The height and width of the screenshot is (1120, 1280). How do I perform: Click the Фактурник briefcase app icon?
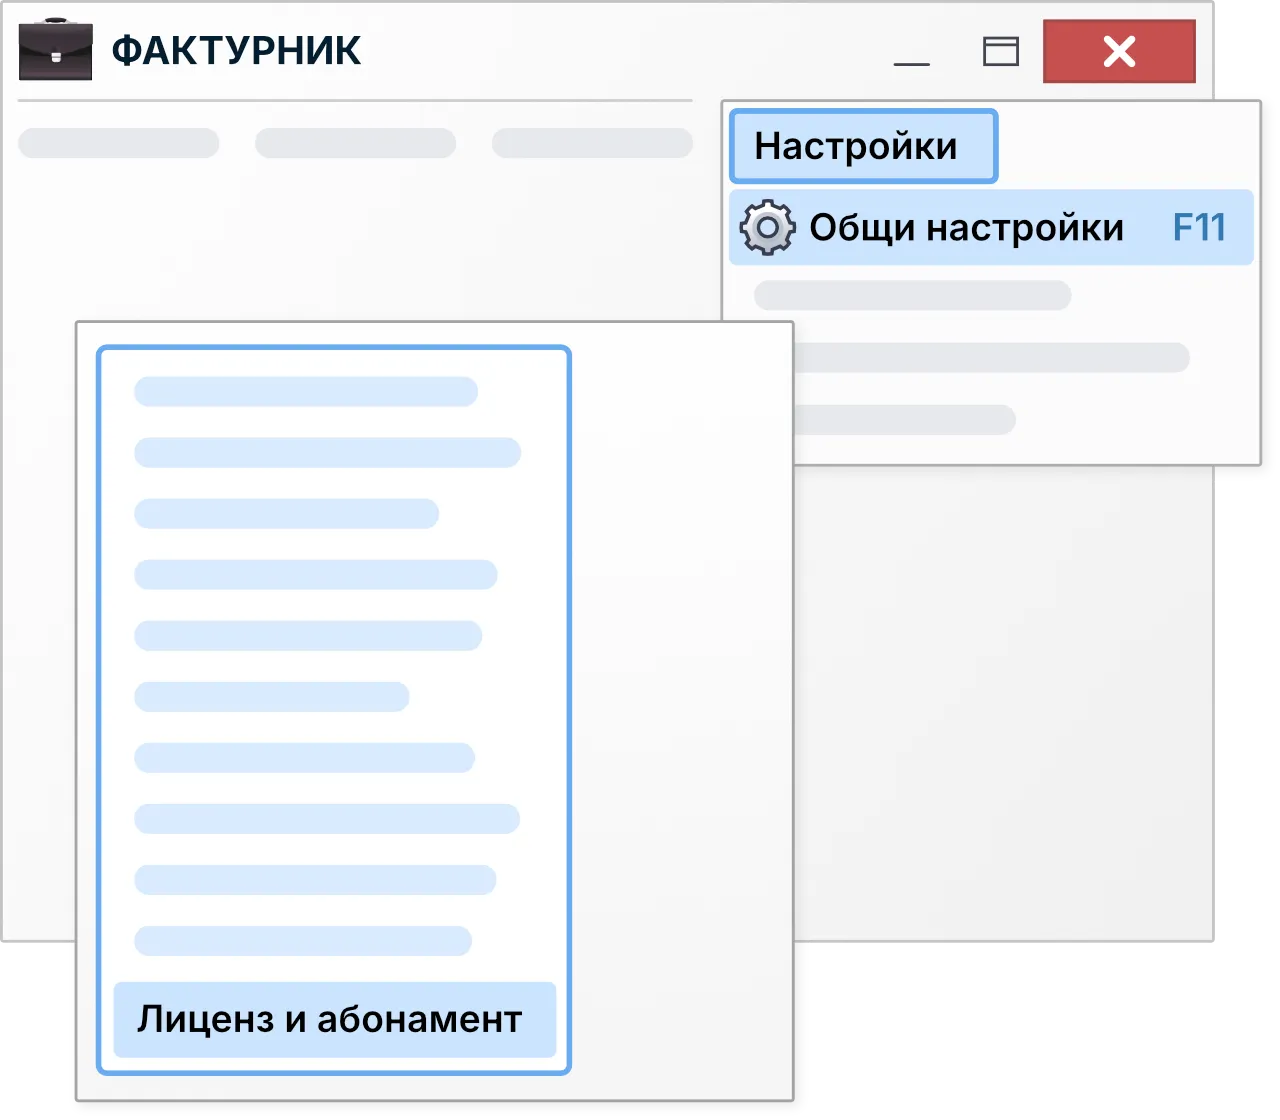coord(56,49)
